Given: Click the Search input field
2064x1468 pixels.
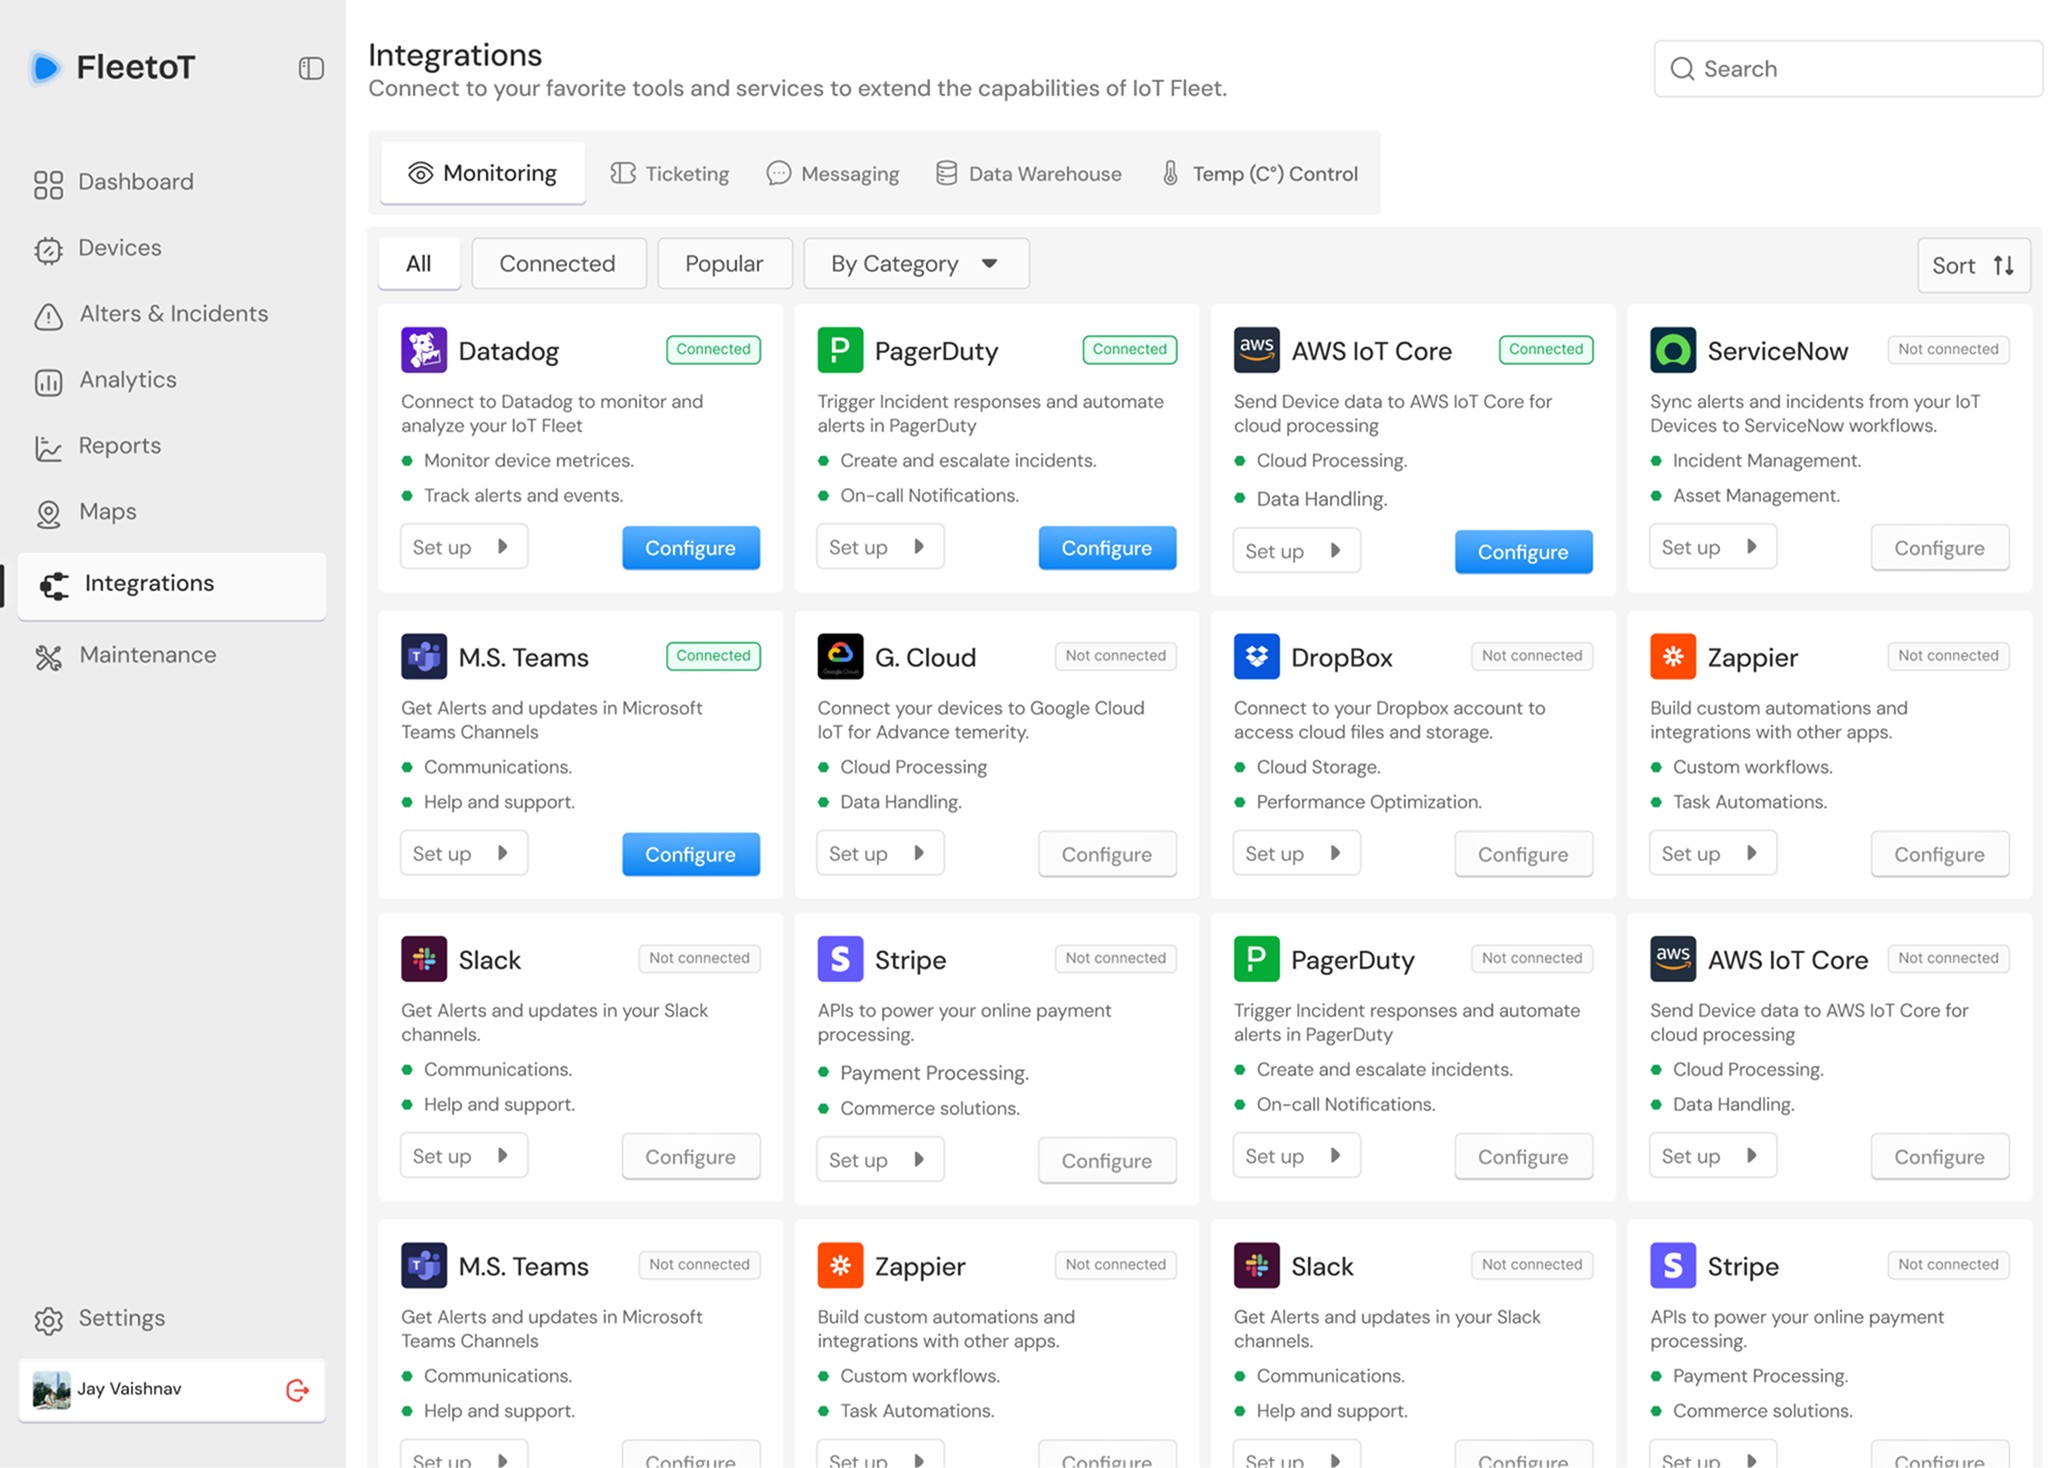Looking at the screenshot, I should tap(1848, 69).
